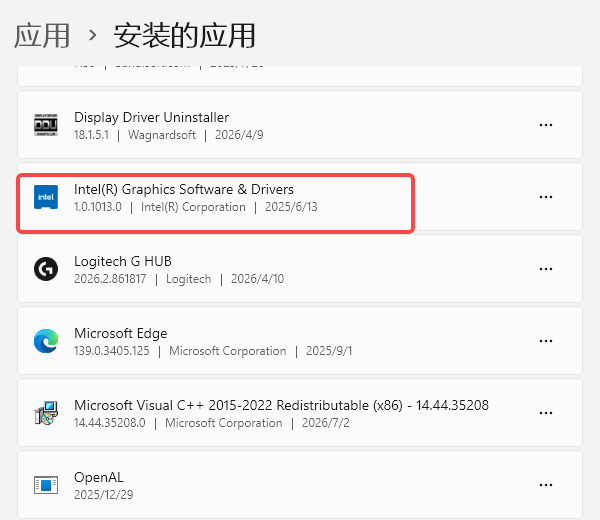Click Microsoft Corporation publisher under Microsoft Edge
Screen dimensions: 600x520
pos(228,351)
